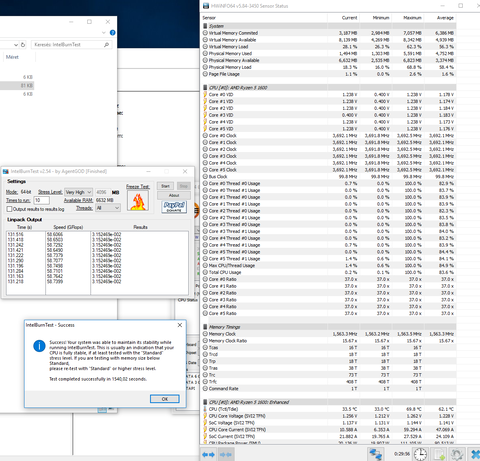Click the PayPal Donate image in IntelBurnTest
Image resolution: width=480 pixels, height=461 pixels.
point(174,206)
